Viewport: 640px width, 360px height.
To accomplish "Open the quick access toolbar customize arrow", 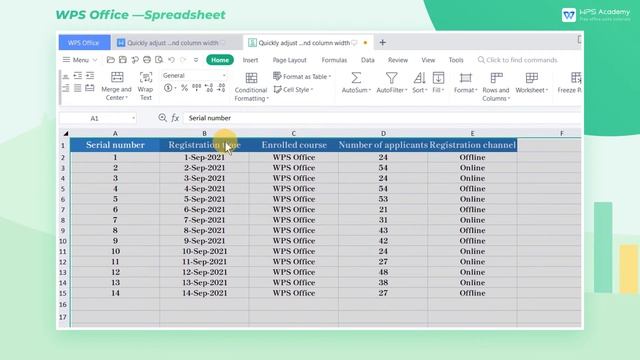I will [x=196, y=60].
